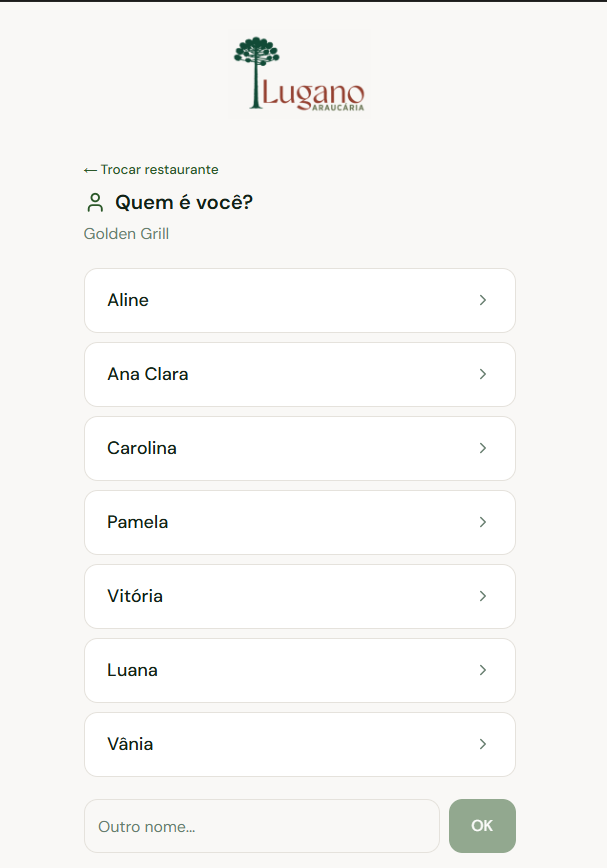Select Luana as the user
The height and width of the screenshot is (868, 607).
(x=299, y=670)
